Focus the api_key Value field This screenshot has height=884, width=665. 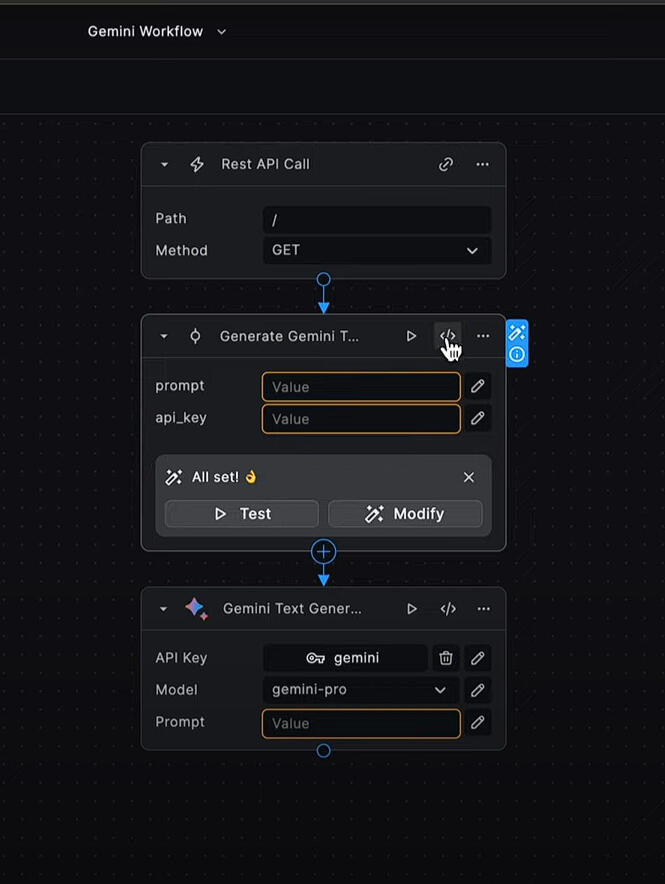(x=361, y=419)
